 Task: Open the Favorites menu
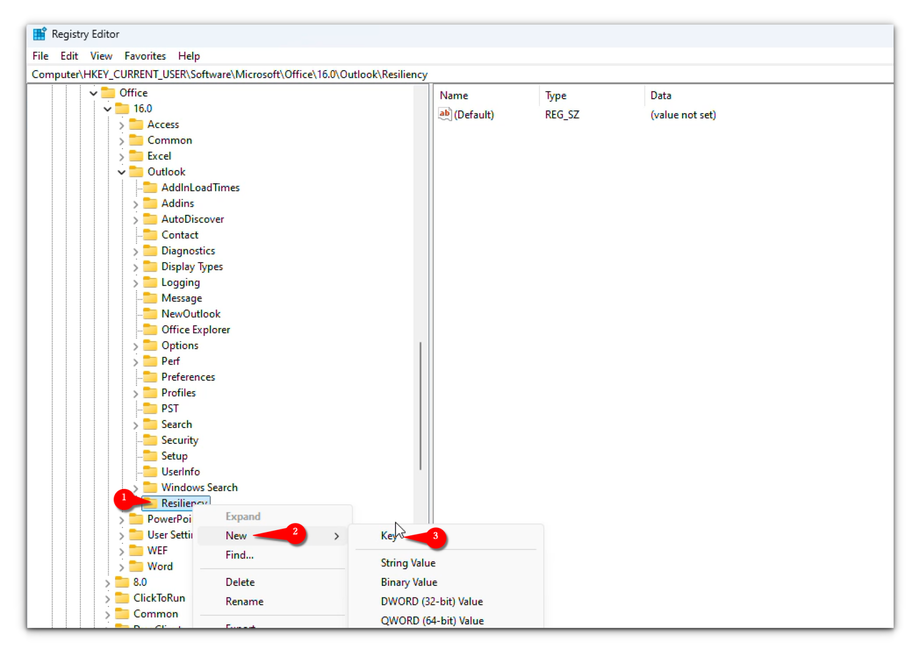pos(145,56)
